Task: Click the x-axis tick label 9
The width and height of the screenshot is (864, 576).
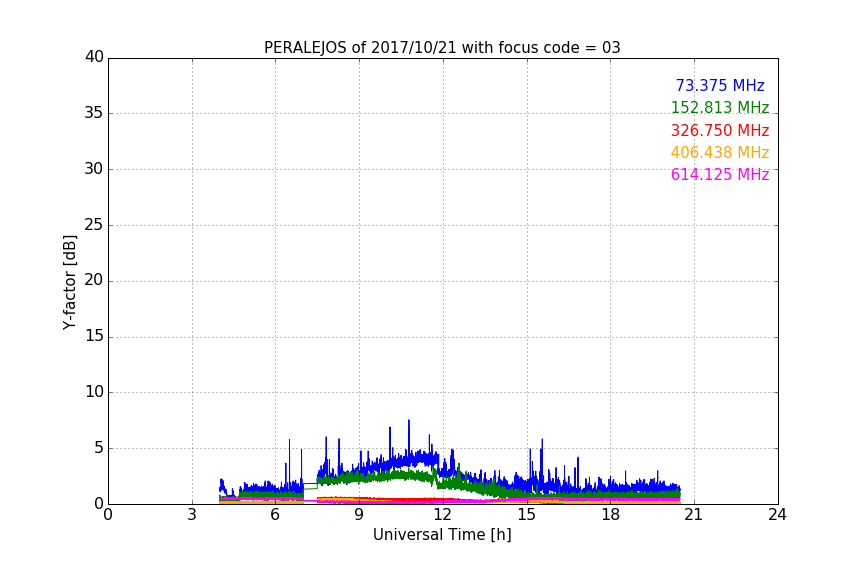Action: (359, 515)
